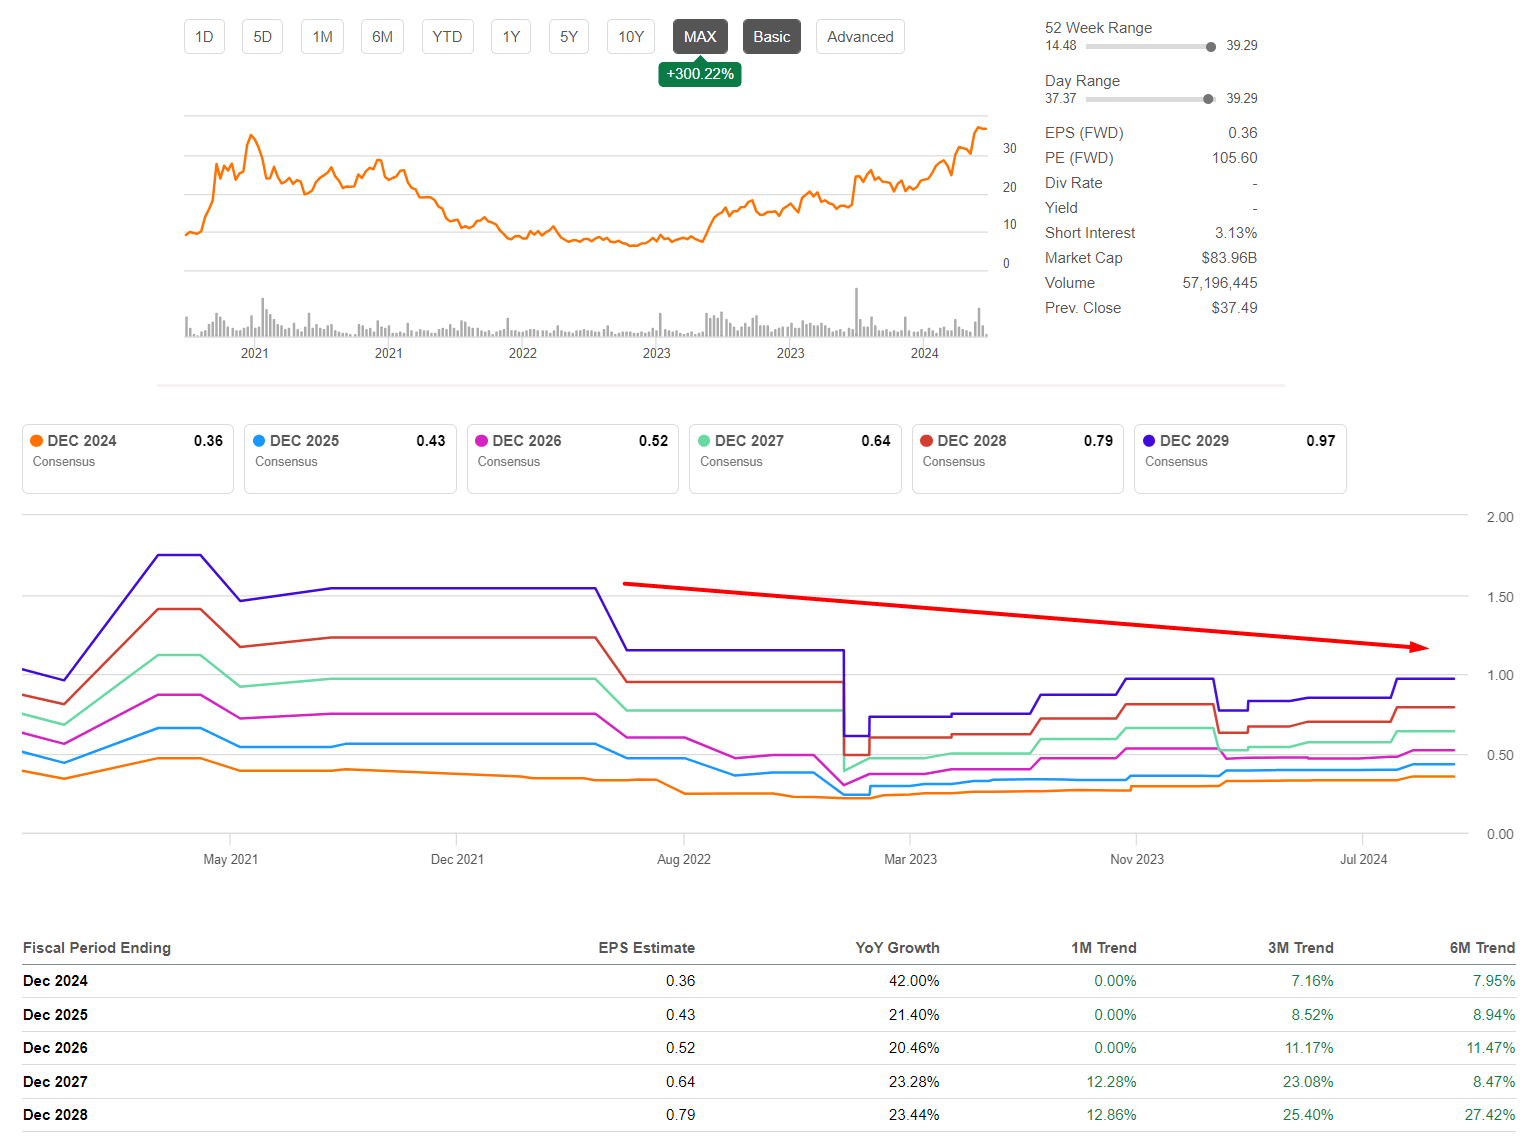Switch to Advanced chart mode
The width and height of the screenshot is (1539, 1148).
click(x=860, y=37)
